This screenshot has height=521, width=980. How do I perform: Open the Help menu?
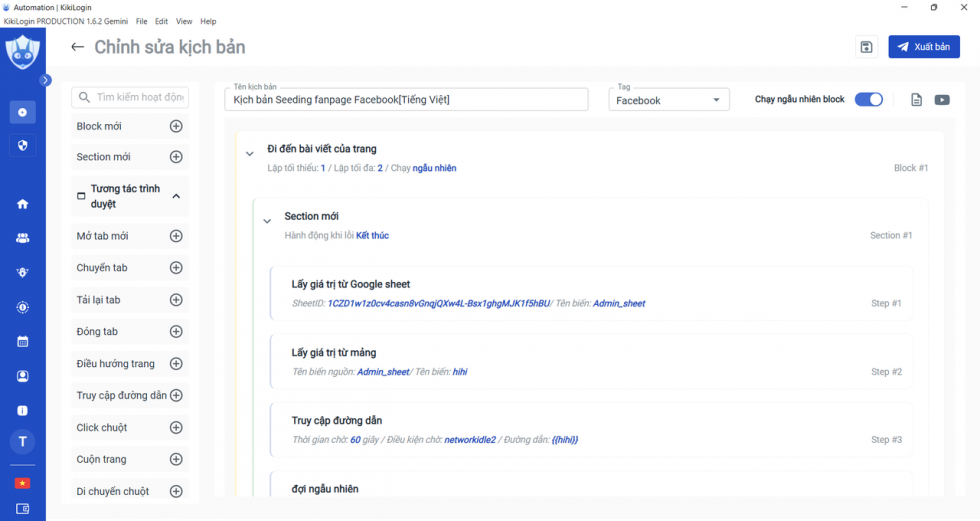tap(208, 21)
